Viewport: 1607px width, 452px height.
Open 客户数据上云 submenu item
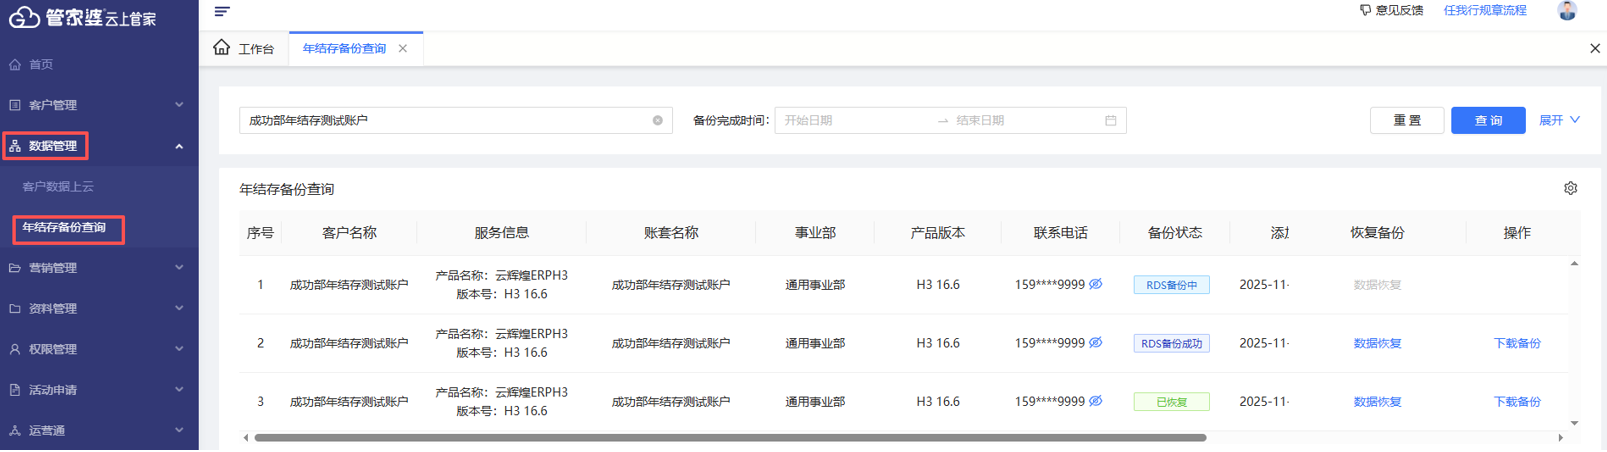(x=58, y=187)
